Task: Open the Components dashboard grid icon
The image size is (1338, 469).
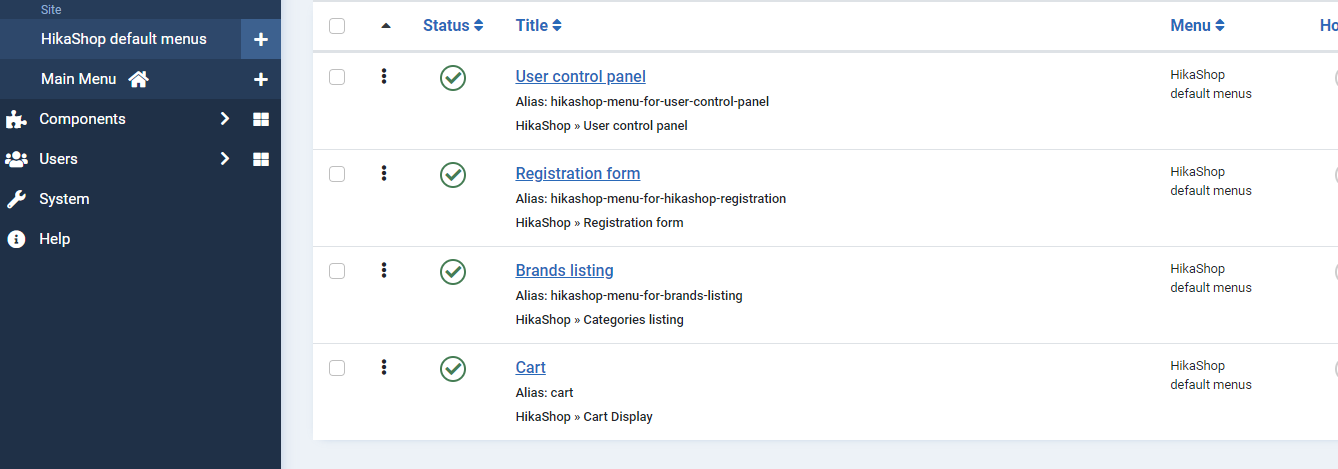Action: point(261,119)
